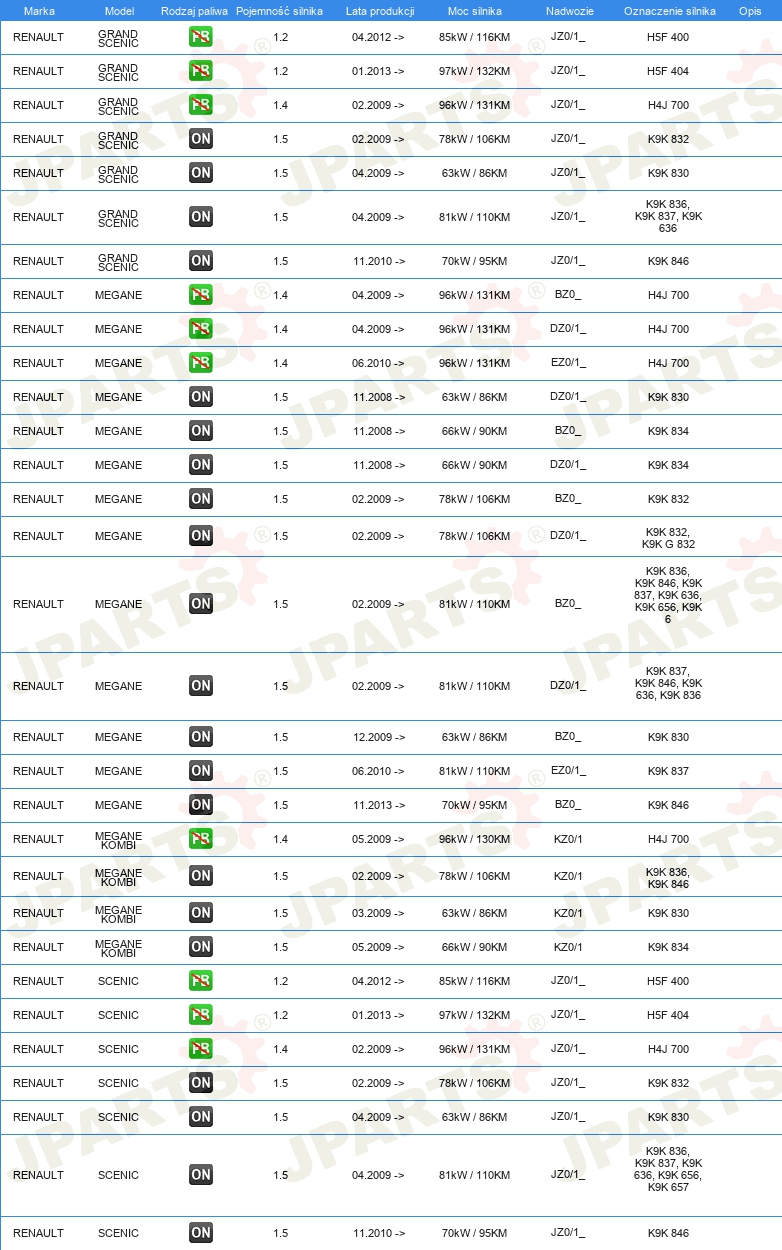Click "1.2" capacity cell in Grand Scenic 04.2012 row

point(281,37)
